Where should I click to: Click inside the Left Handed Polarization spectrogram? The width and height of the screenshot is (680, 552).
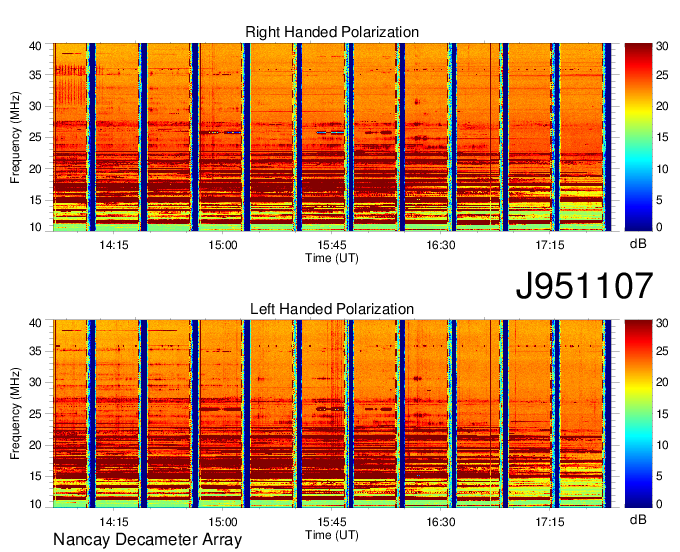pyautogui.click(x=332, y=414)
